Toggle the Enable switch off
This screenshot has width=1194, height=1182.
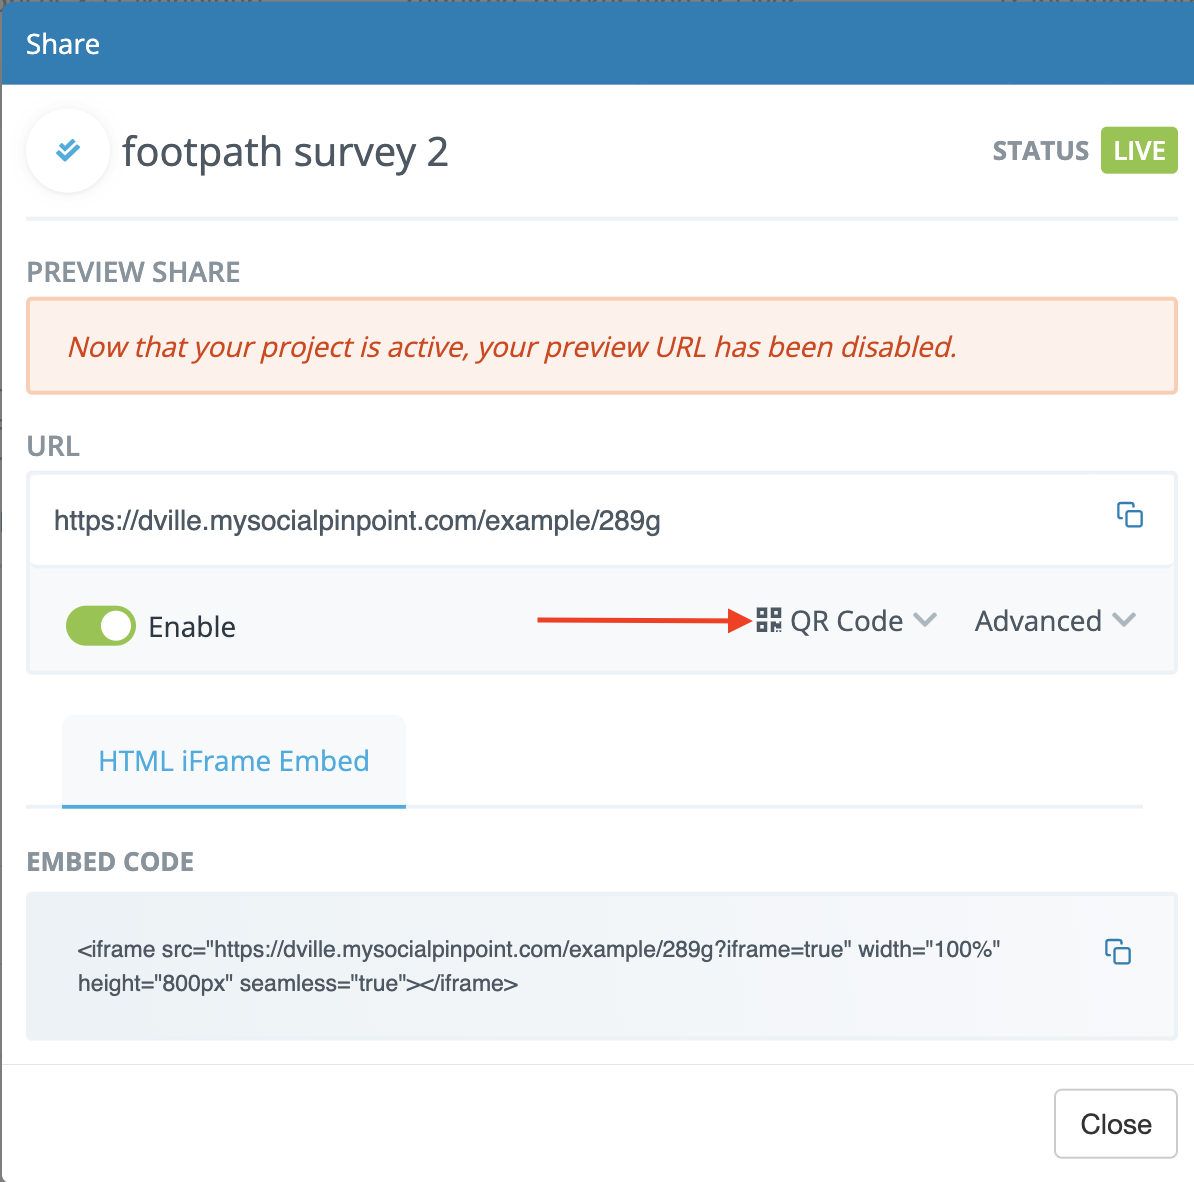point(101,626)
